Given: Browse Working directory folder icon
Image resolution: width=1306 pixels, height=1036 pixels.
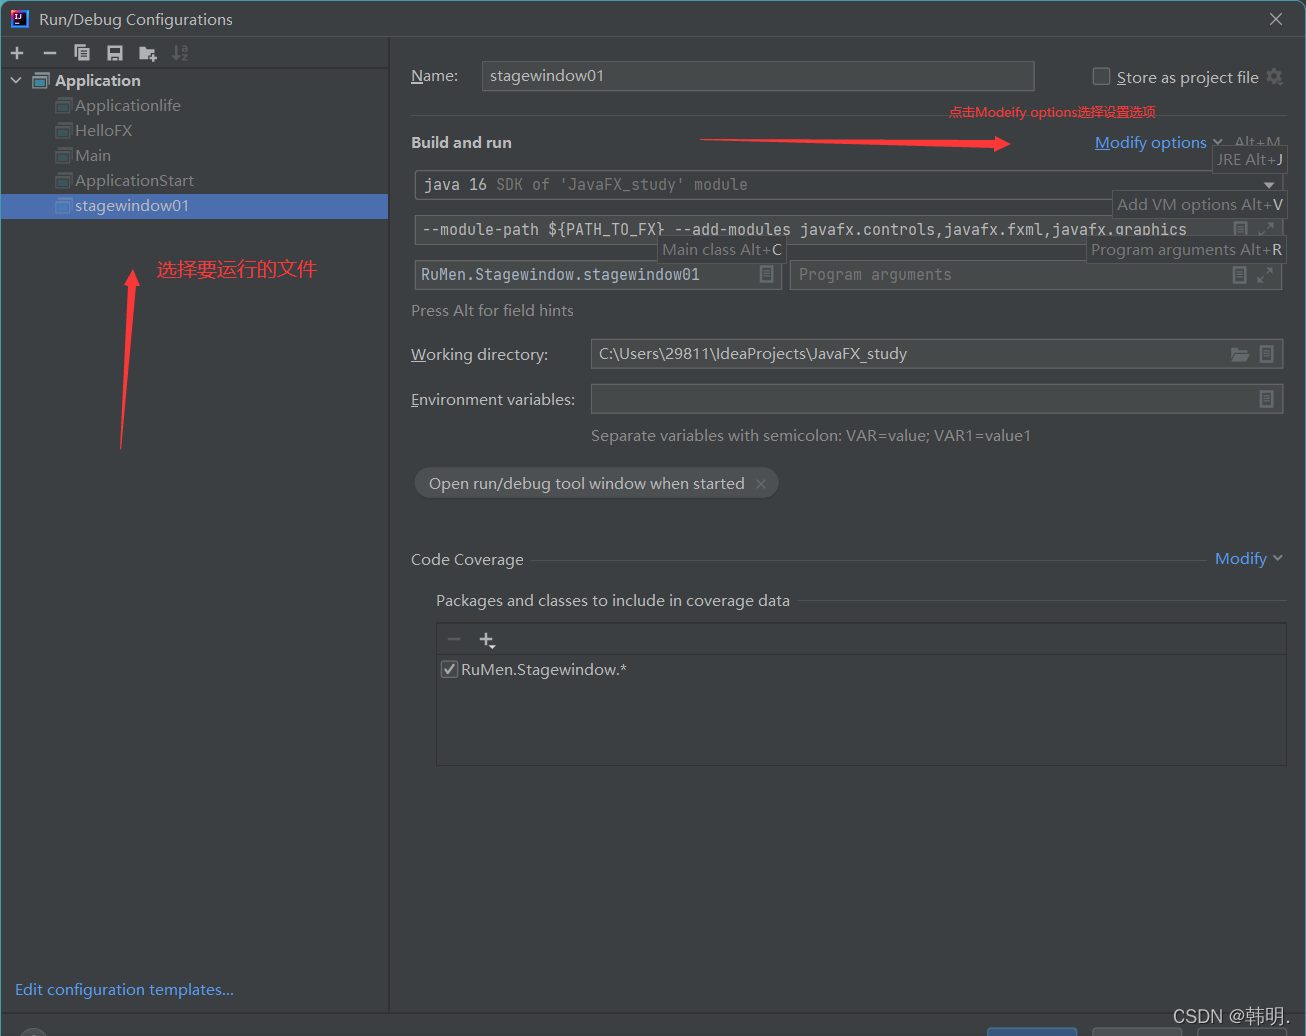Looking at the screenshot, I should [1240, 354].
